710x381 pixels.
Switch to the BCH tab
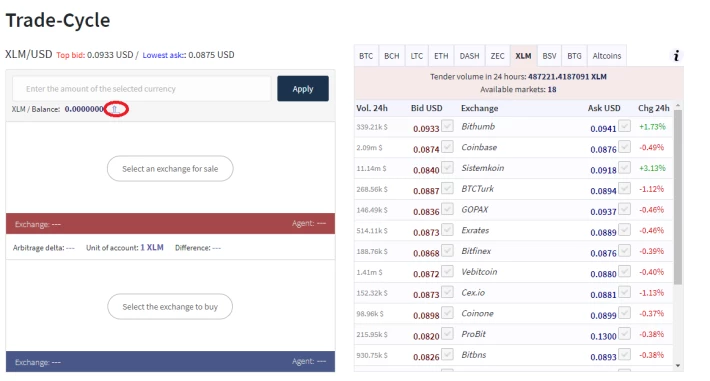click(392, 56)
